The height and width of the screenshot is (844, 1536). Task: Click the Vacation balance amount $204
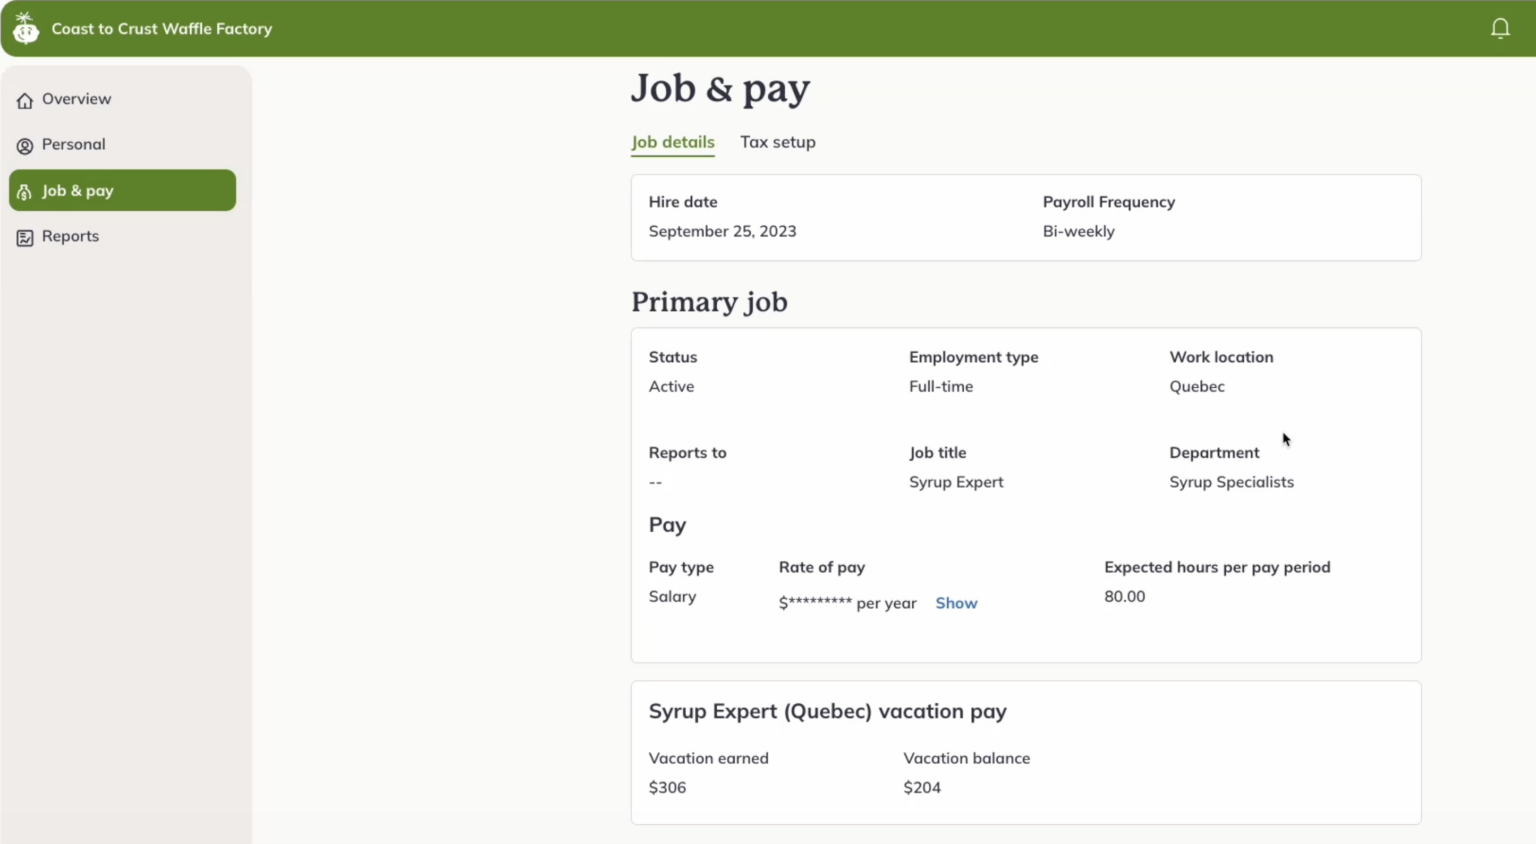click(x=922, y=787)
